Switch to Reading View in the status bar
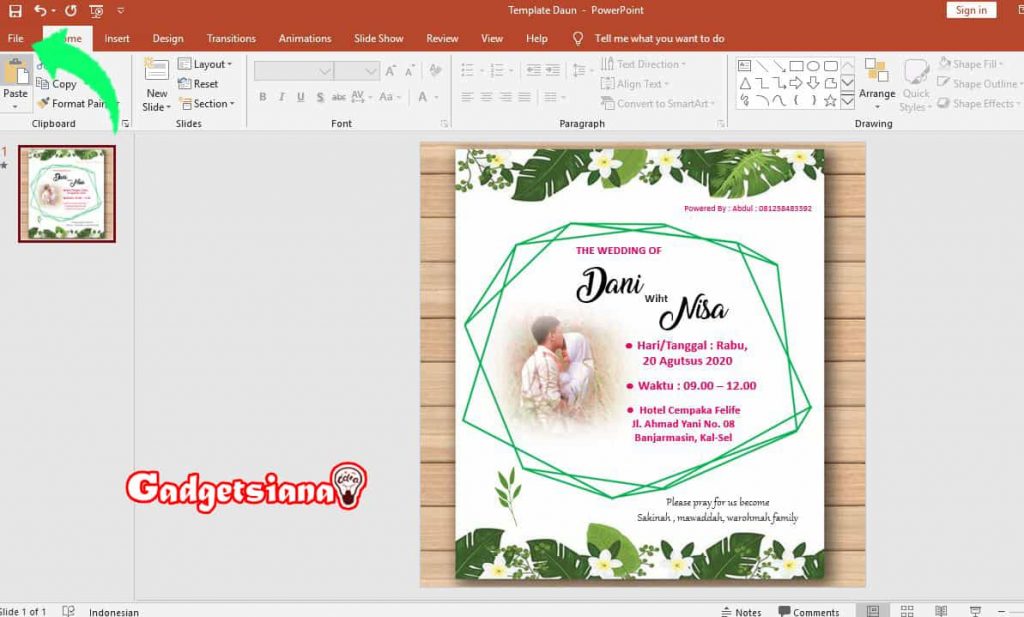Viewport: 1024px width, 617px height. [x=940, y=611]
